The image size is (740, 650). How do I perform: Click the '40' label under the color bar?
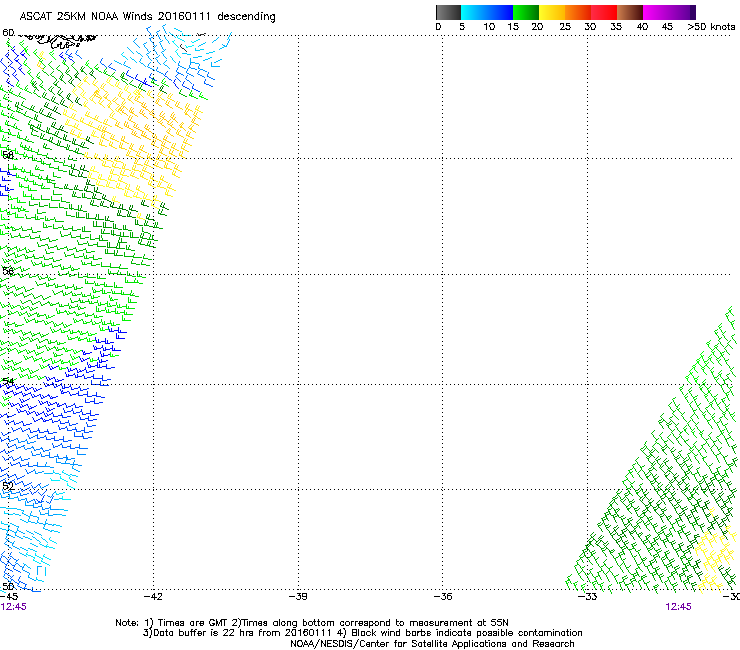[x=642, y=27]
